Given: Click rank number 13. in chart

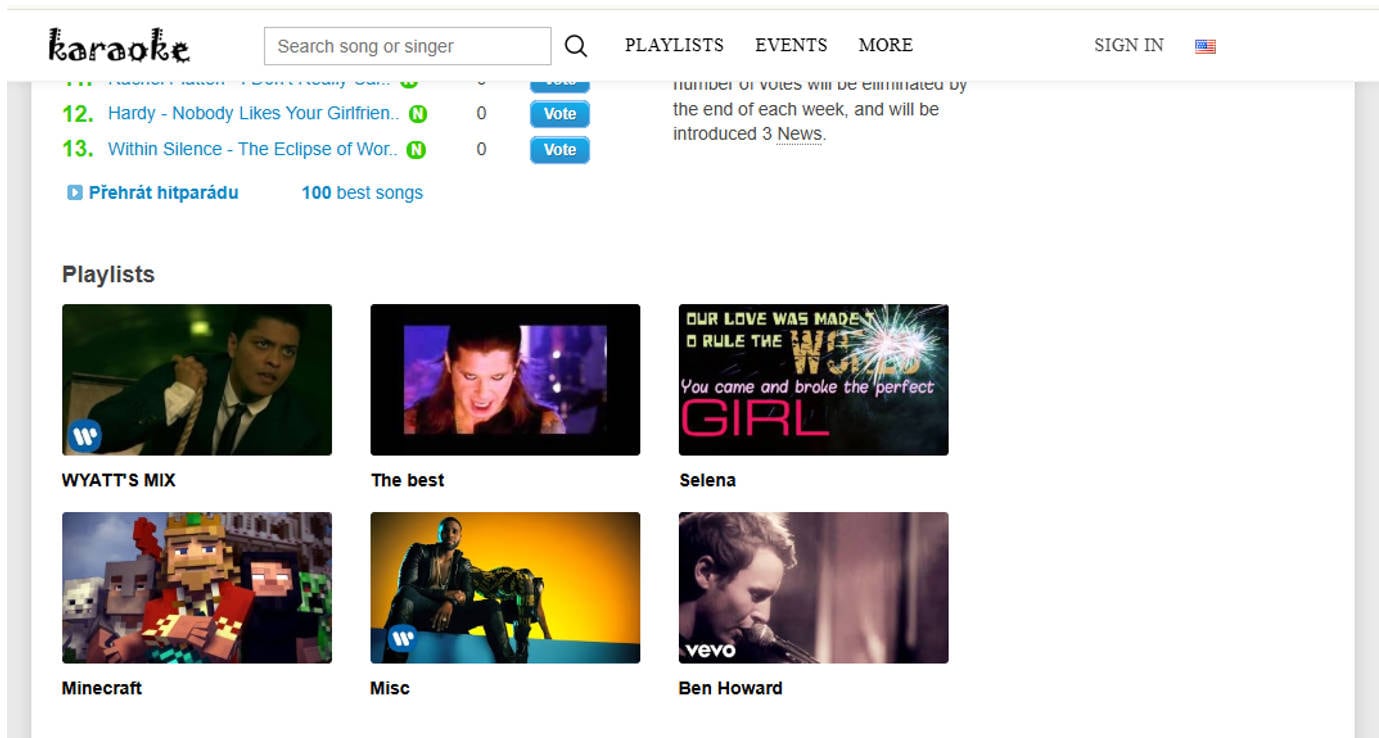Looking at the screenshot, I should [x=78, y=150].
